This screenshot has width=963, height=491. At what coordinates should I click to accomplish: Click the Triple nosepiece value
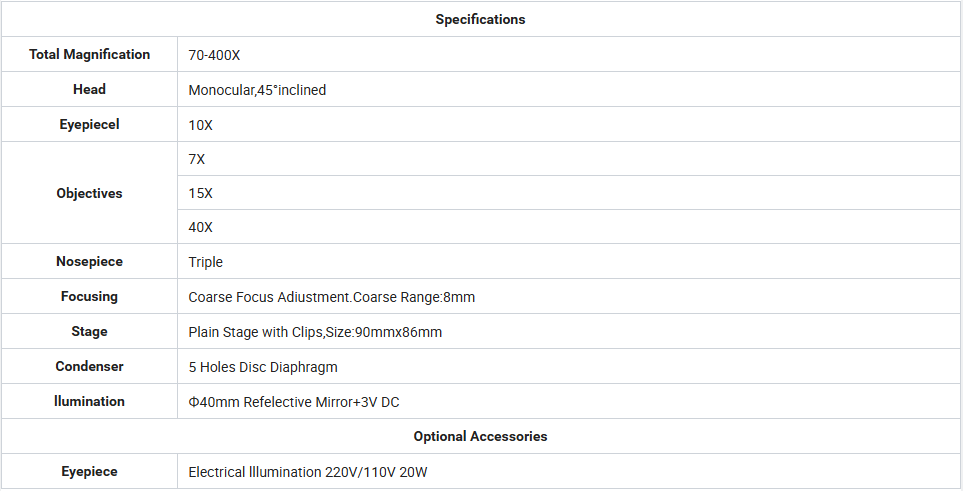click(206, 262)
